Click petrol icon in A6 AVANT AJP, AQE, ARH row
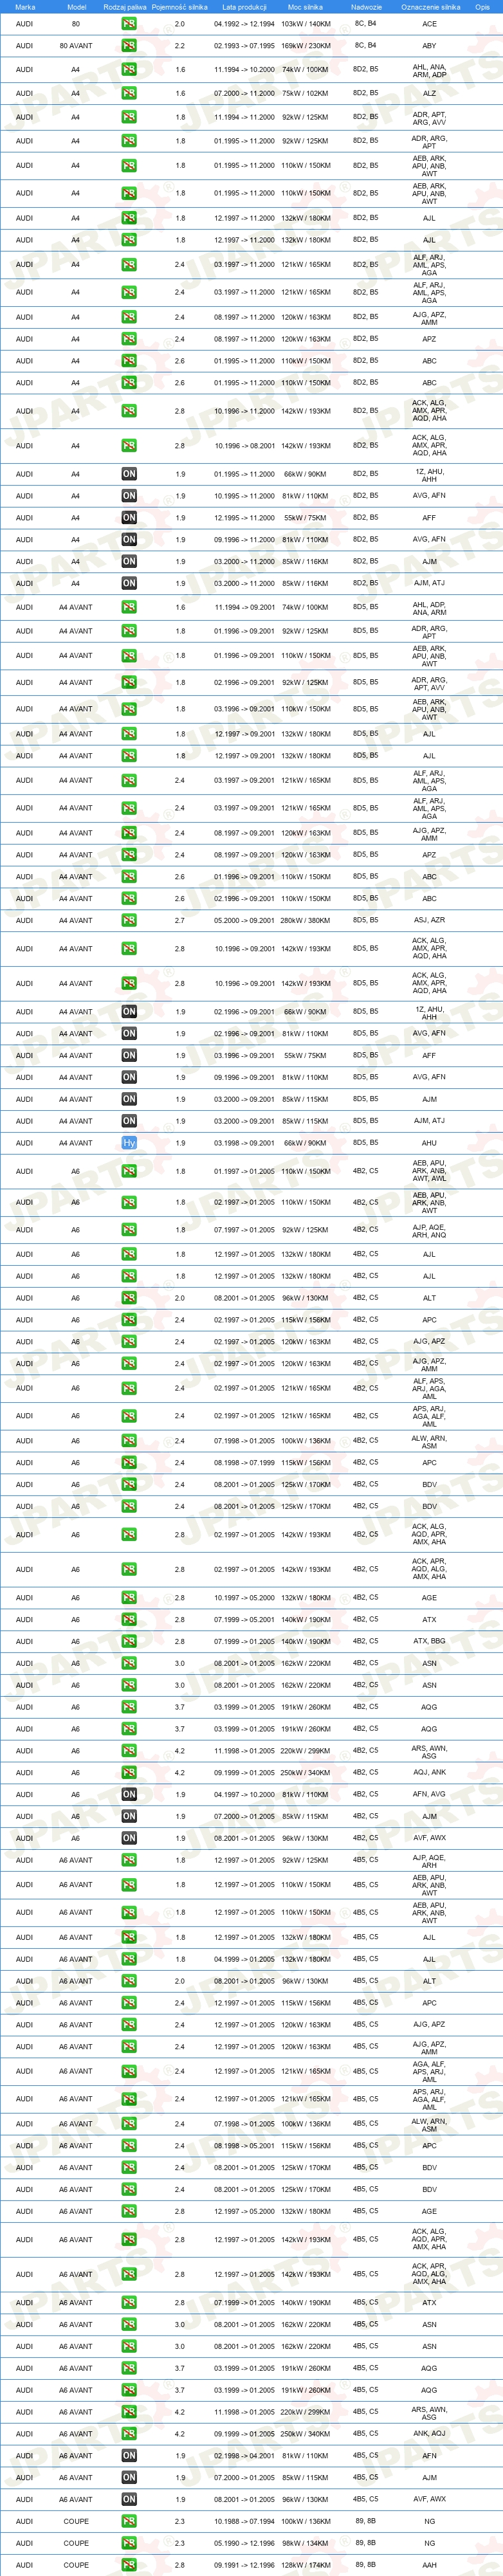 (129, 1860)
